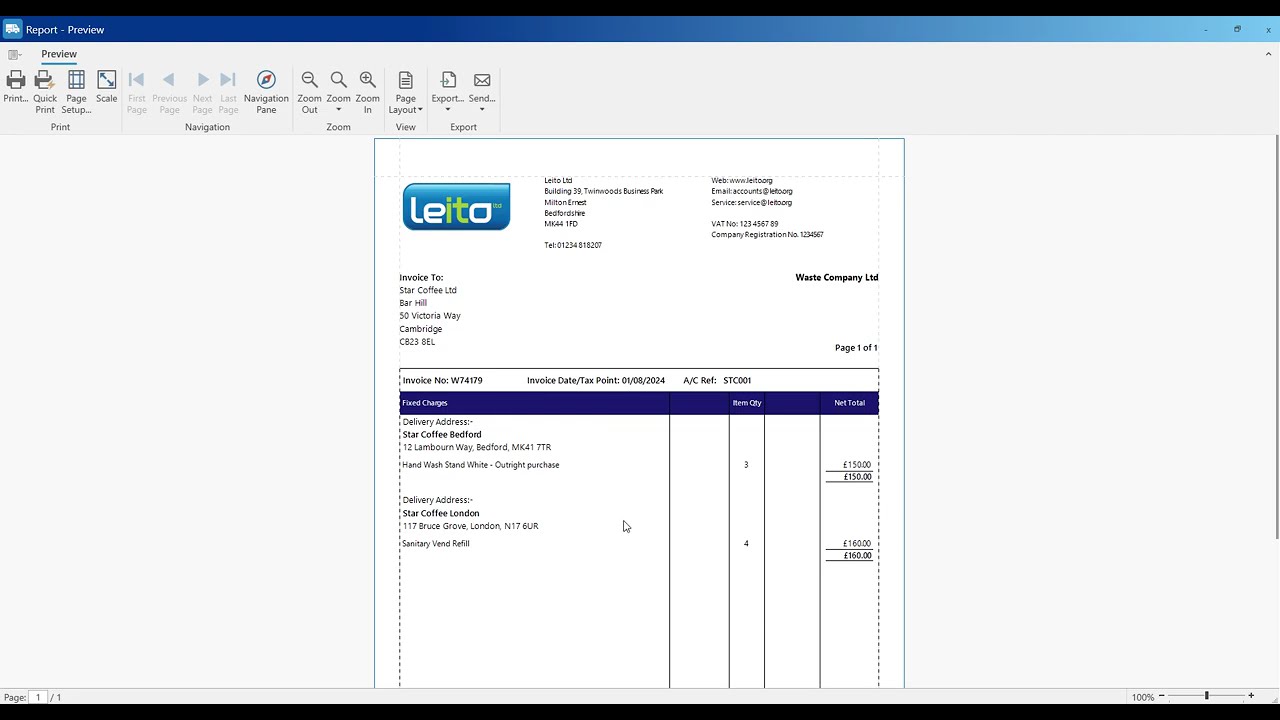The image size is (1280, 720).
Task: Click 'Page 1 of 1' text
Action: coord(856,348)
